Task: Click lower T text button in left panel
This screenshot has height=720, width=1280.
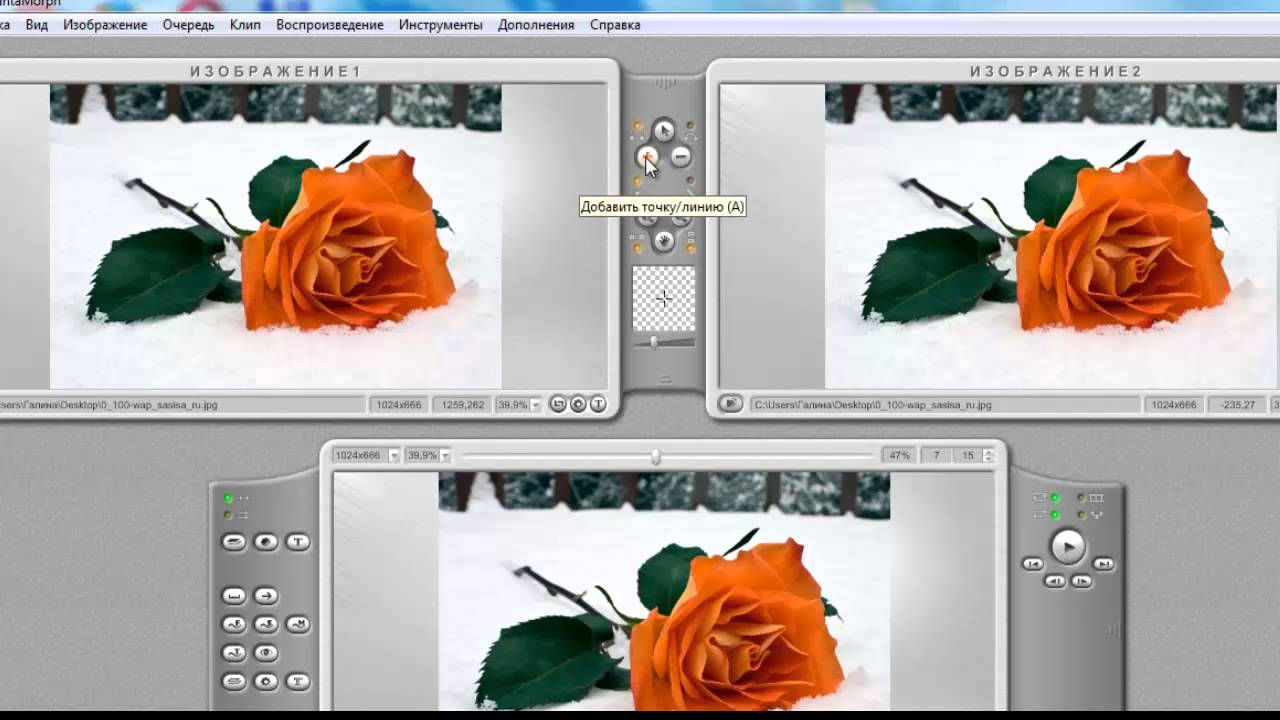Action: click(298, 682)
